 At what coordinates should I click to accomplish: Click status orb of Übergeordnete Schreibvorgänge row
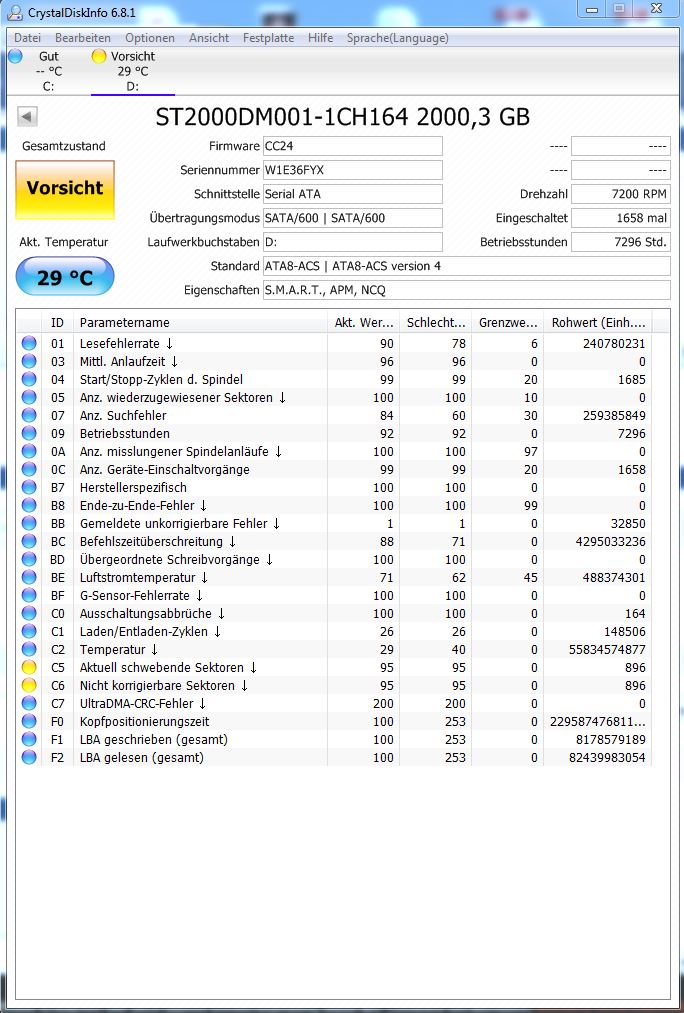pos(29,559)
